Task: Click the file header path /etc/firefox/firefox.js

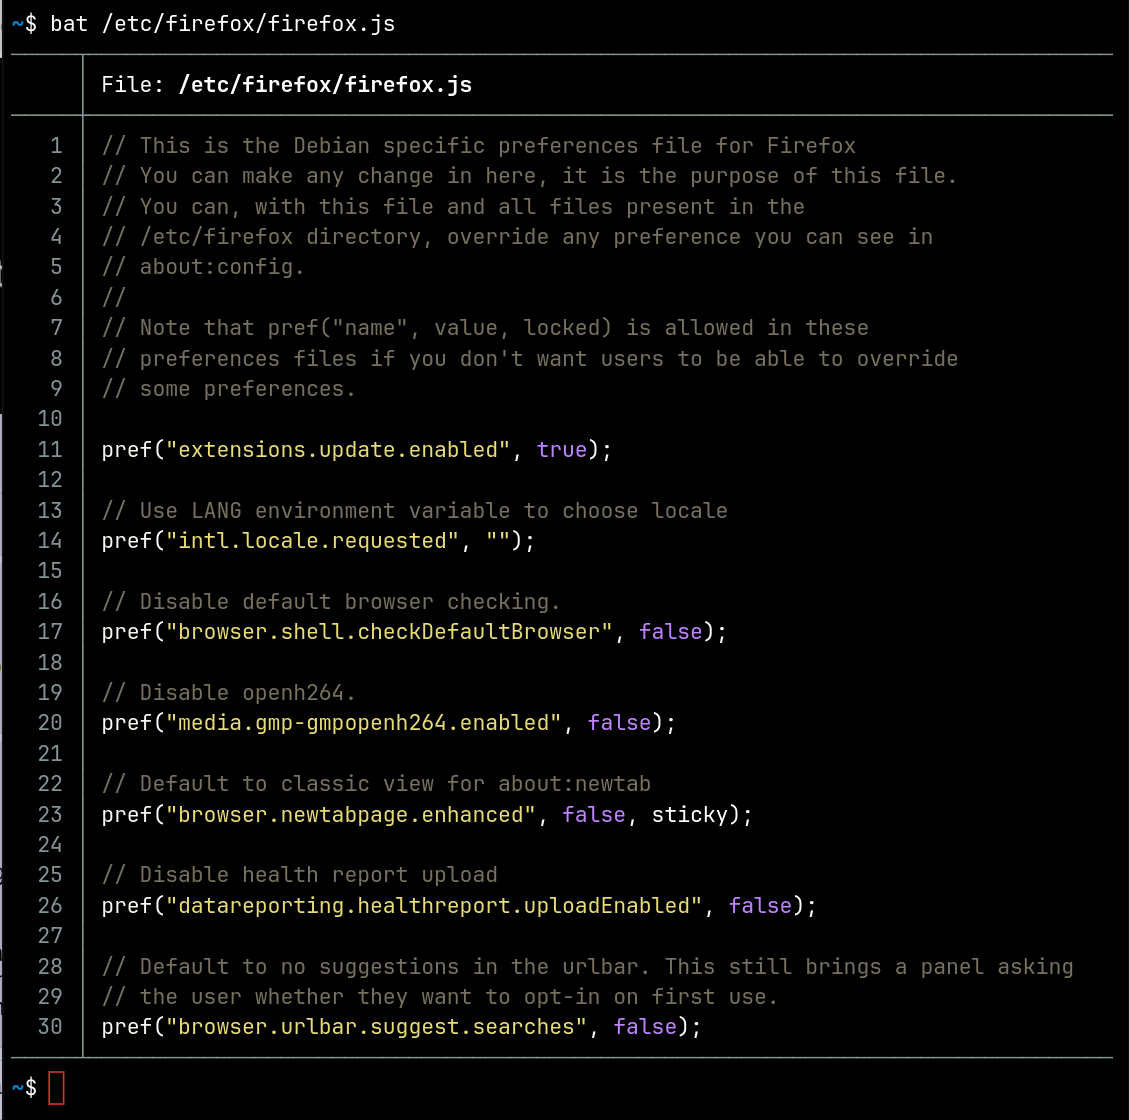Action: coord(325,85)
